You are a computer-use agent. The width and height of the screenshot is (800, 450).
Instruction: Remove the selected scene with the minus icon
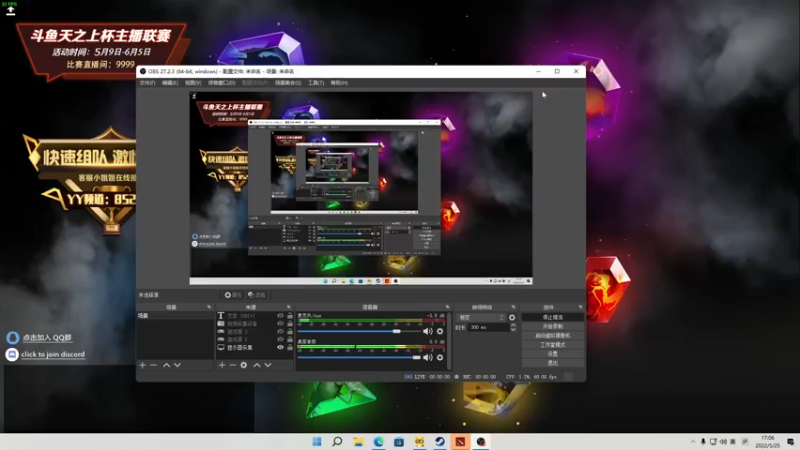(153, 365)
